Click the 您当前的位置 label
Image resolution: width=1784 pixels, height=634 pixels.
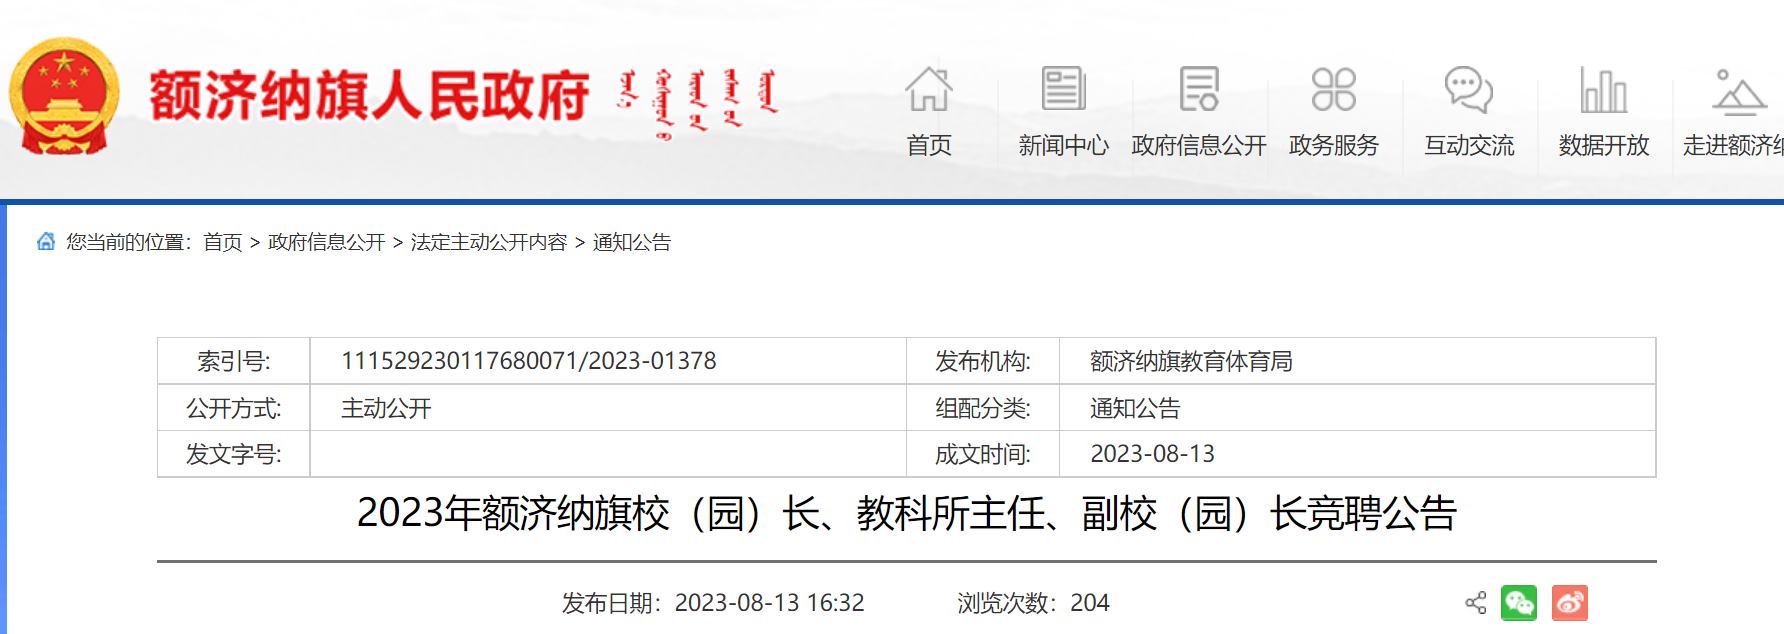point(127,242)
